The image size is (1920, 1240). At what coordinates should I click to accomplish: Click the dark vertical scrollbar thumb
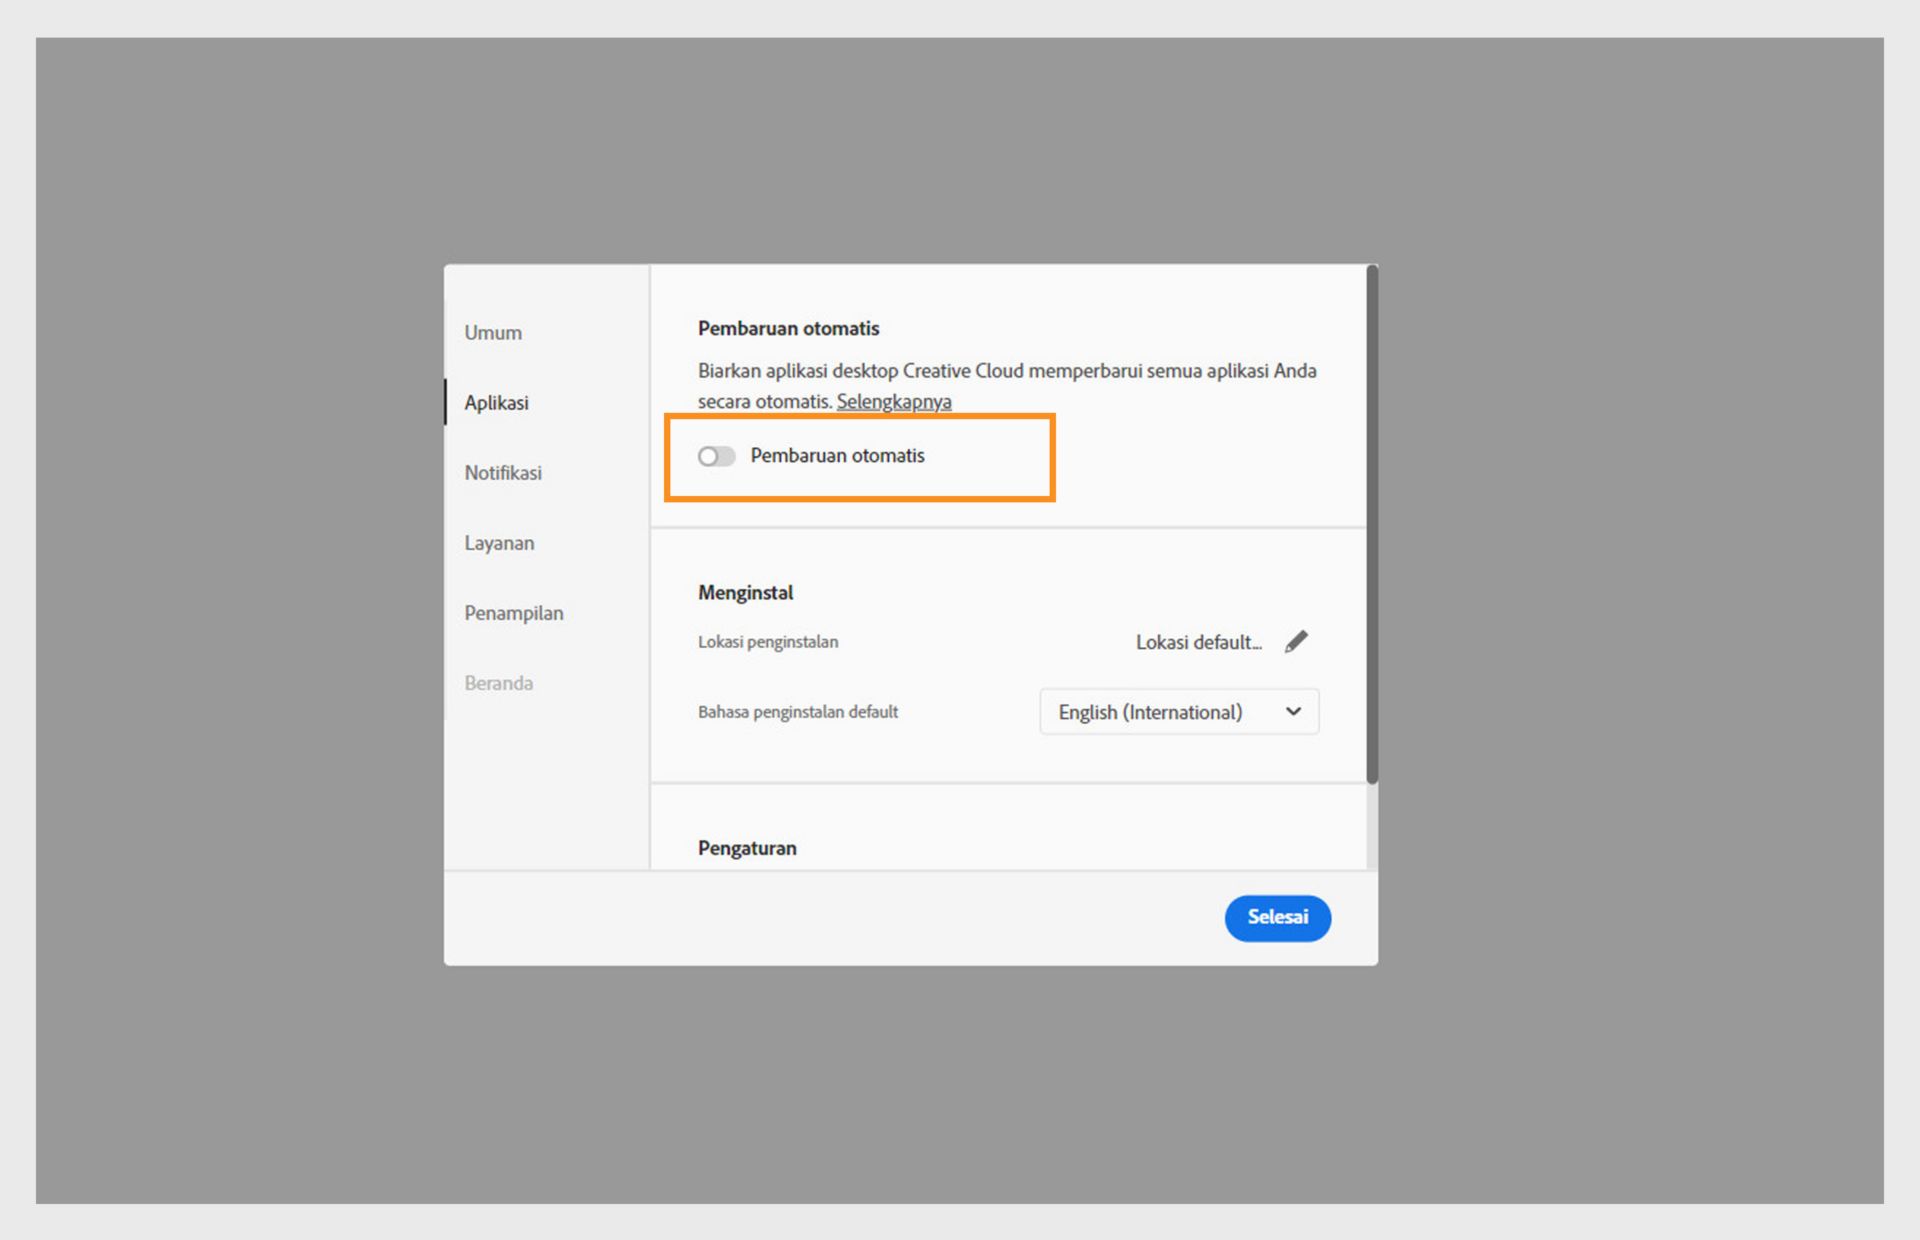click(1372, 520)
